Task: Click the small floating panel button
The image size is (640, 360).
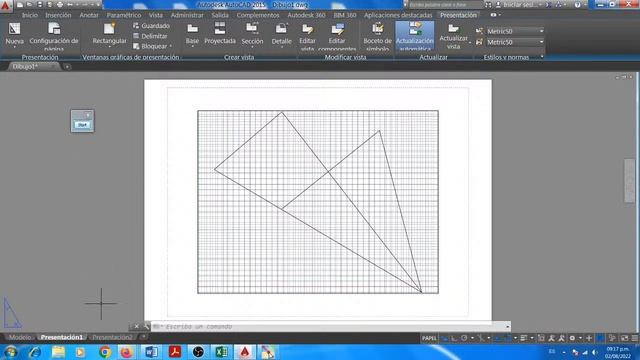Action: [82, 124]
